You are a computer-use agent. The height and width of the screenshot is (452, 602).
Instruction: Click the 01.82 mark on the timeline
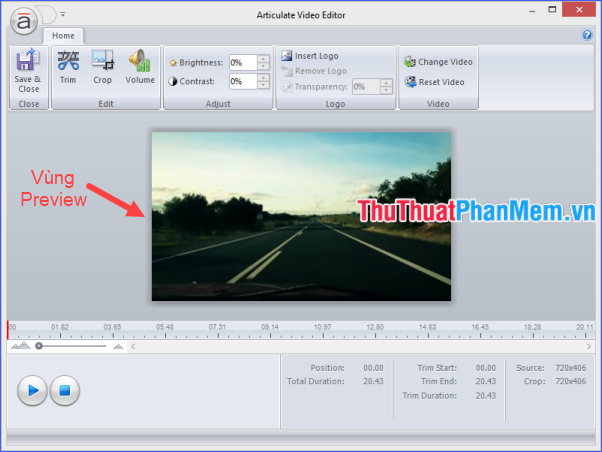(60, 327)
